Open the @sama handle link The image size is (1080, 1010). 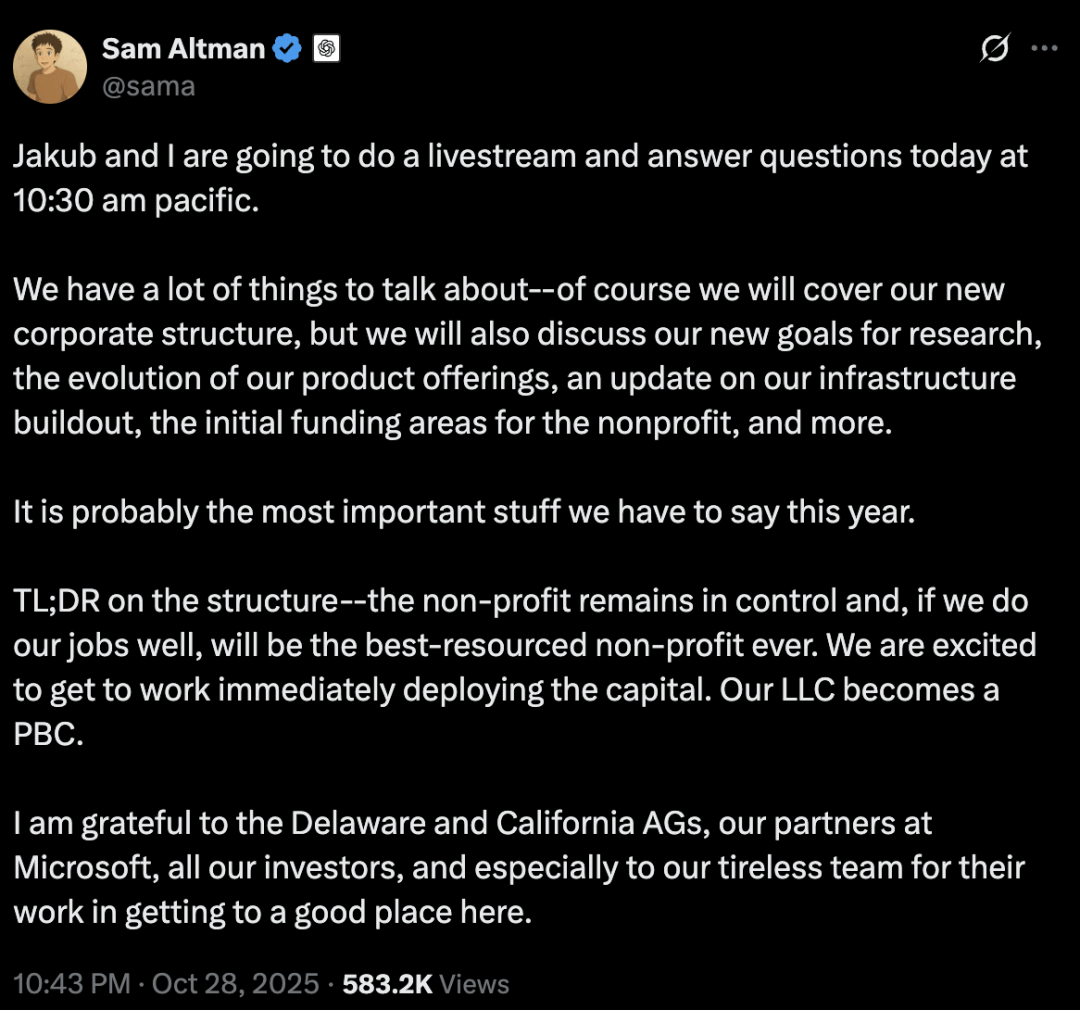coord(148,87)
